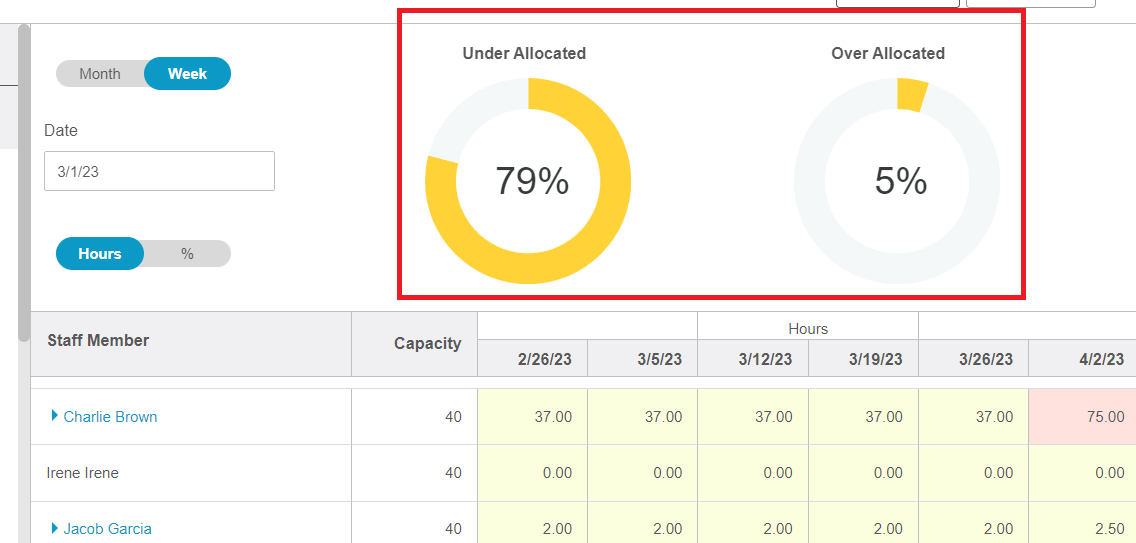Open Jacob Garcia staff link
The image size is (1136, 543).
[107, 529]
